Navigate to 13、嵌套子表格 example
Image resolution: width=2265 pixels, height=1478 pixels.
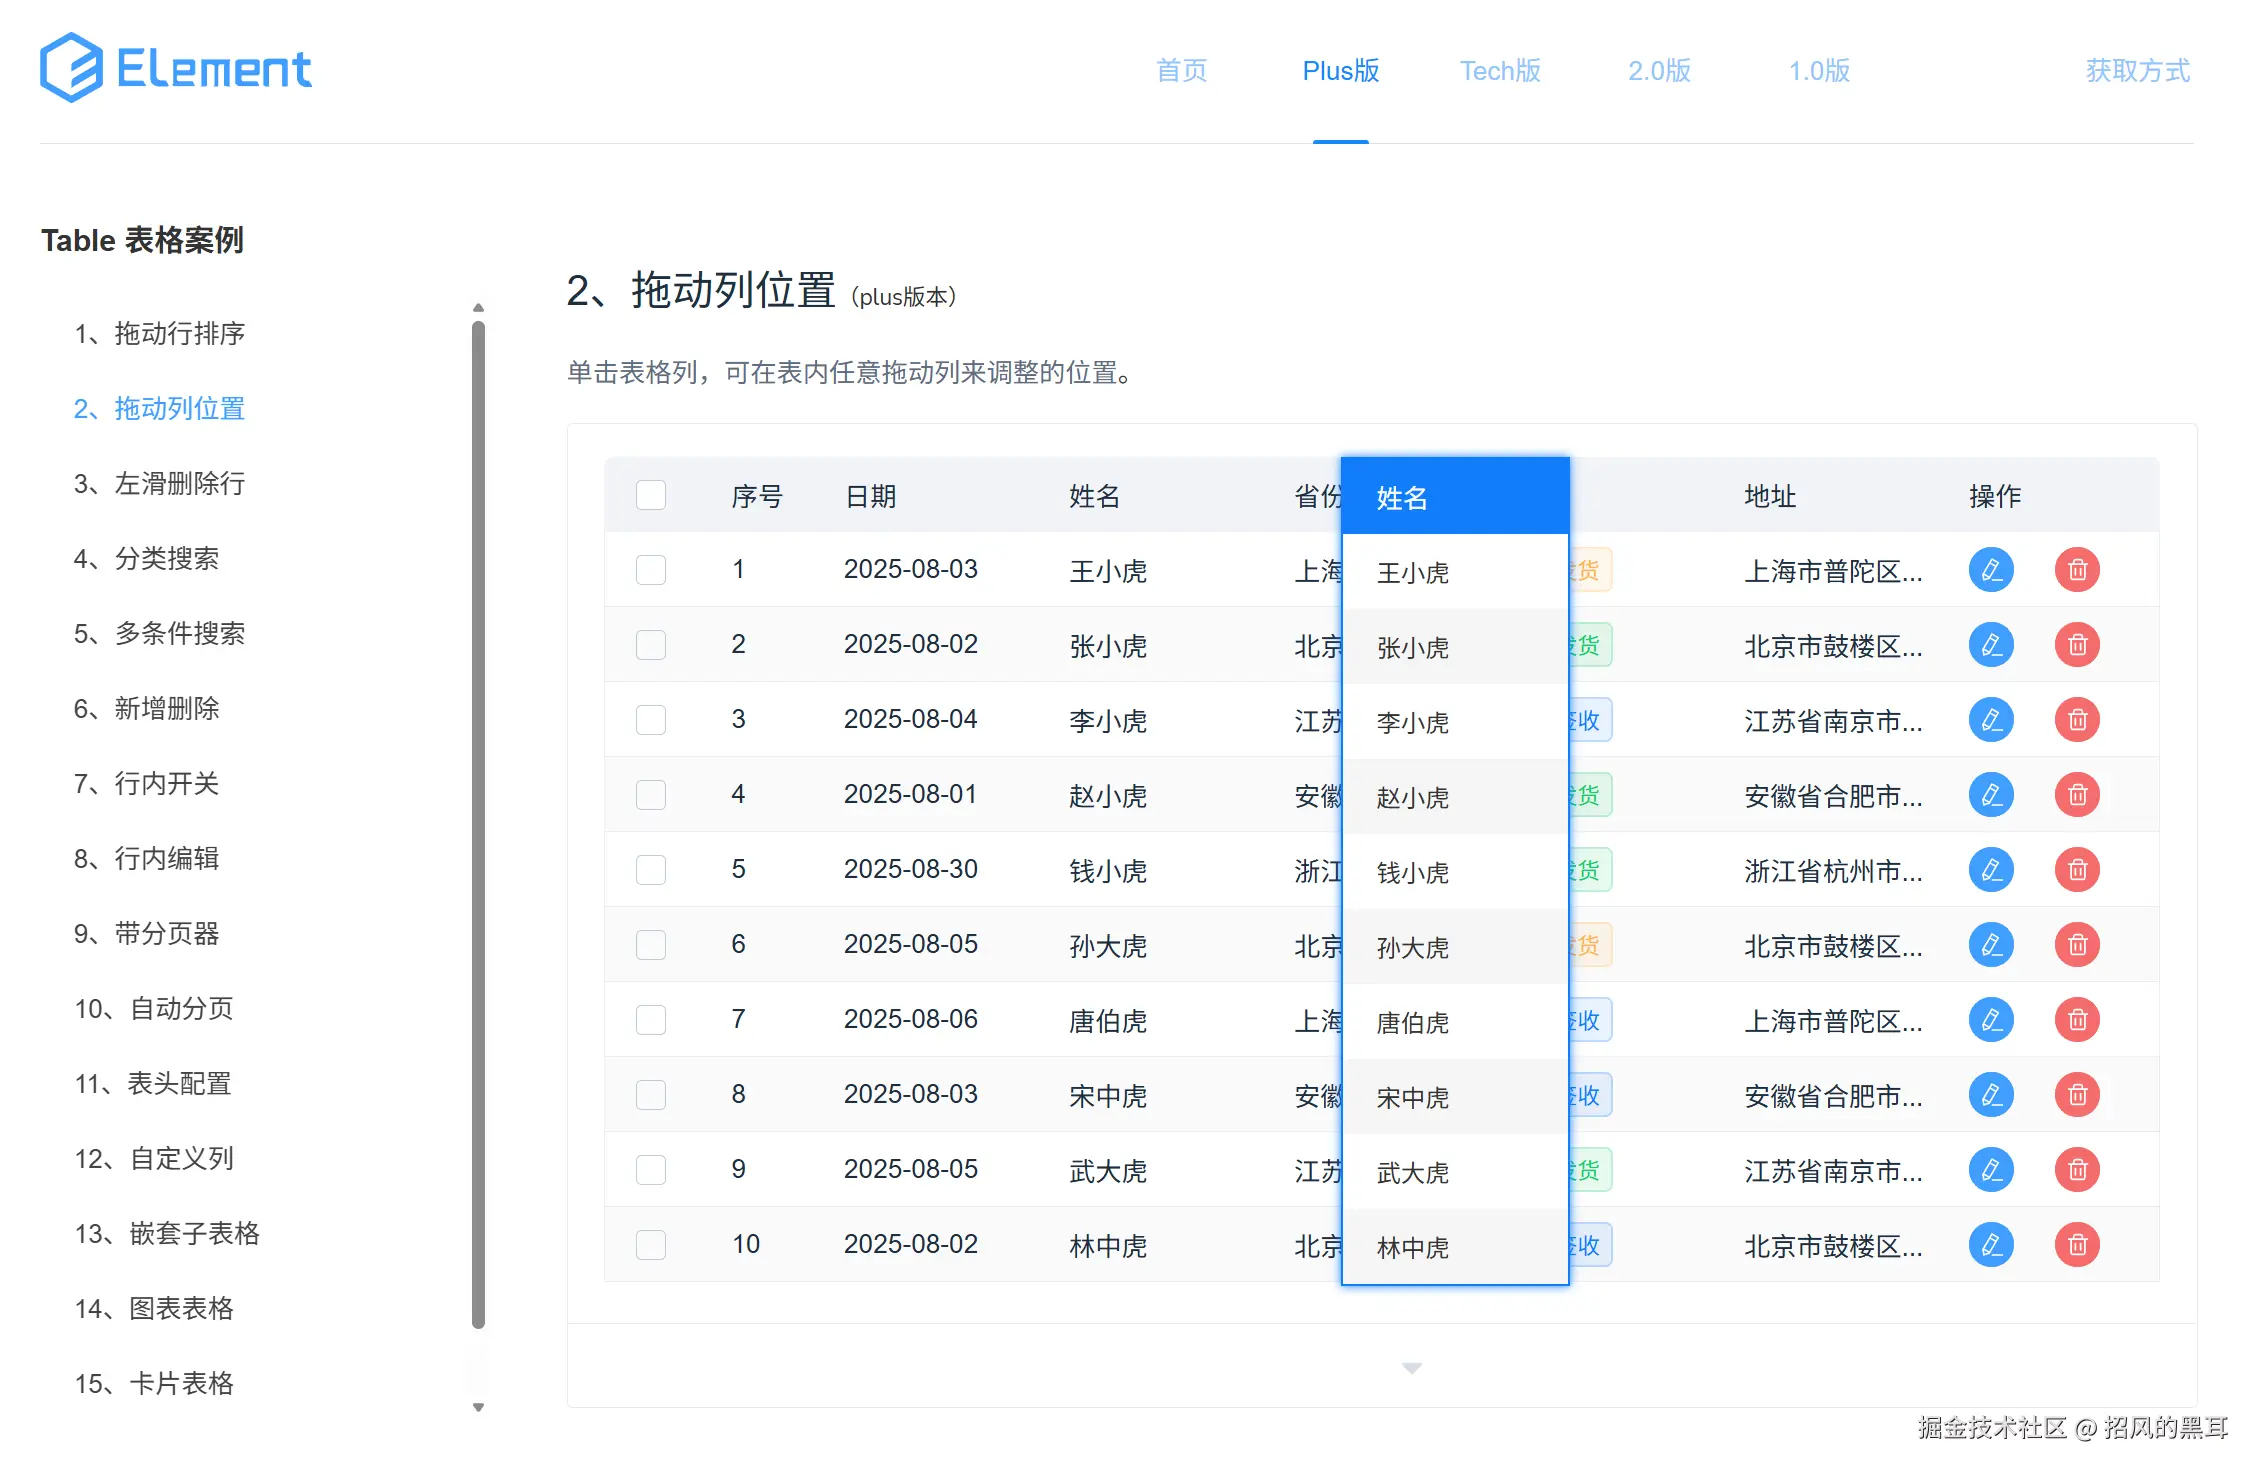click(x=166, y=1233)
